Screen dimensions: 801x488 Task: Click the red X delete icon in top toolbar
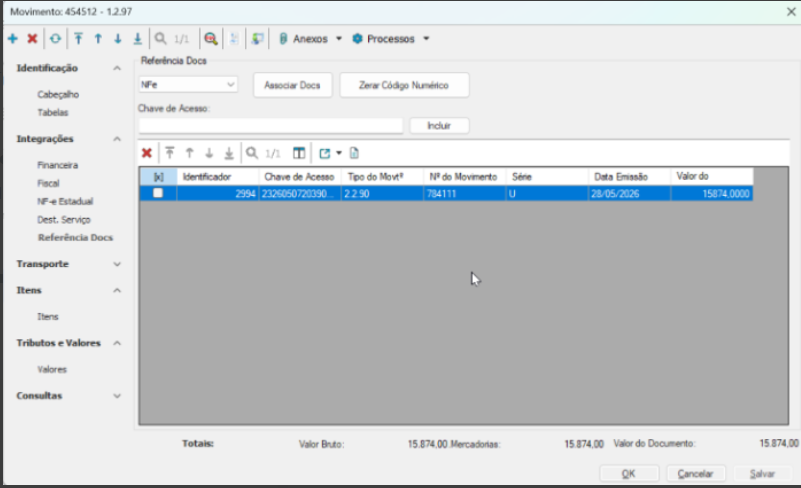point(32,39)
